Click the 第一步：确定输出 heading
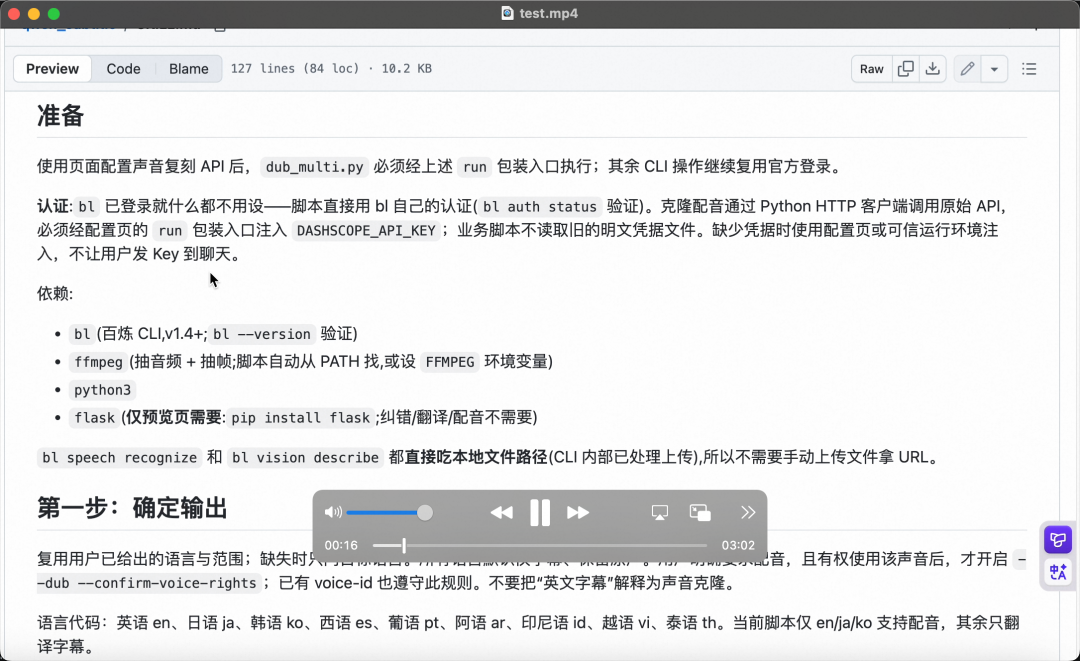Screen dimensions: 1080x661 pyautogui.click(x=132, y=508)
